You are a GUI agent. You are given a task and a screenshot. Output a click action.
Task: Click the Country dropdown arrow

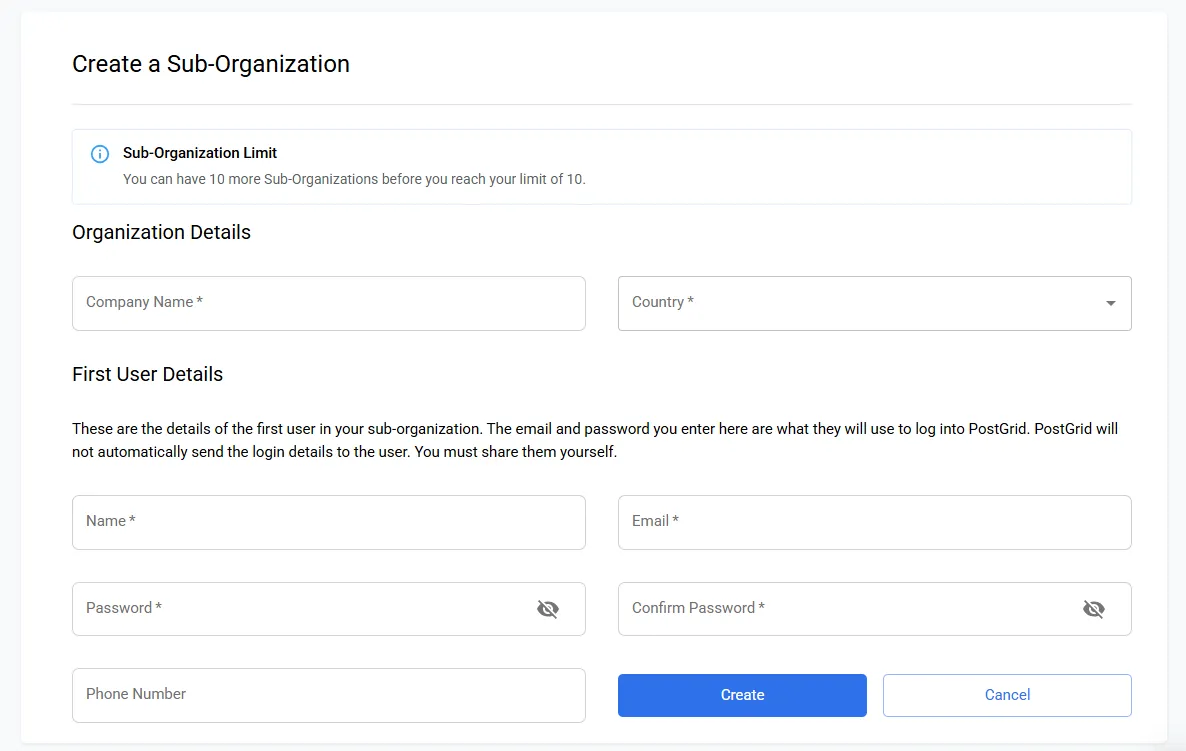coord(1109,303)
